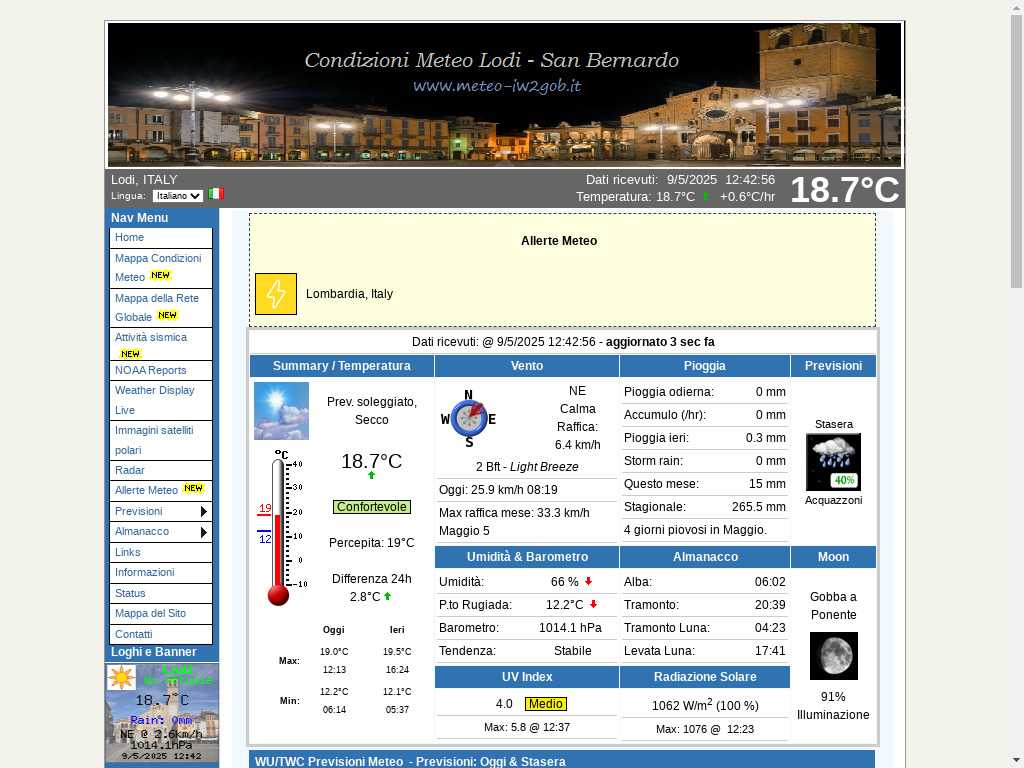
Task: Click the Alba time 06:02
Action: tap(770, 582)
